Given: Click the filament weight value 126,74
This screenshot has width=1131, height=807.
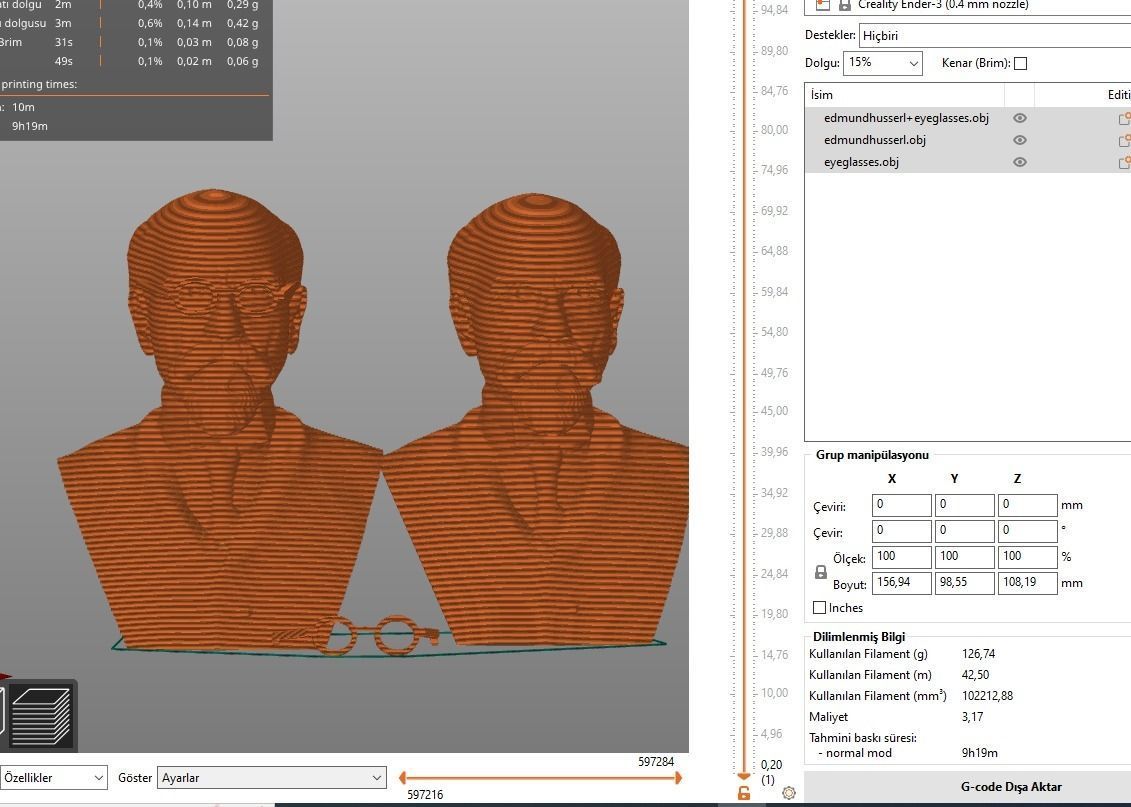Looking at the screenshot, I should (978, 654).
